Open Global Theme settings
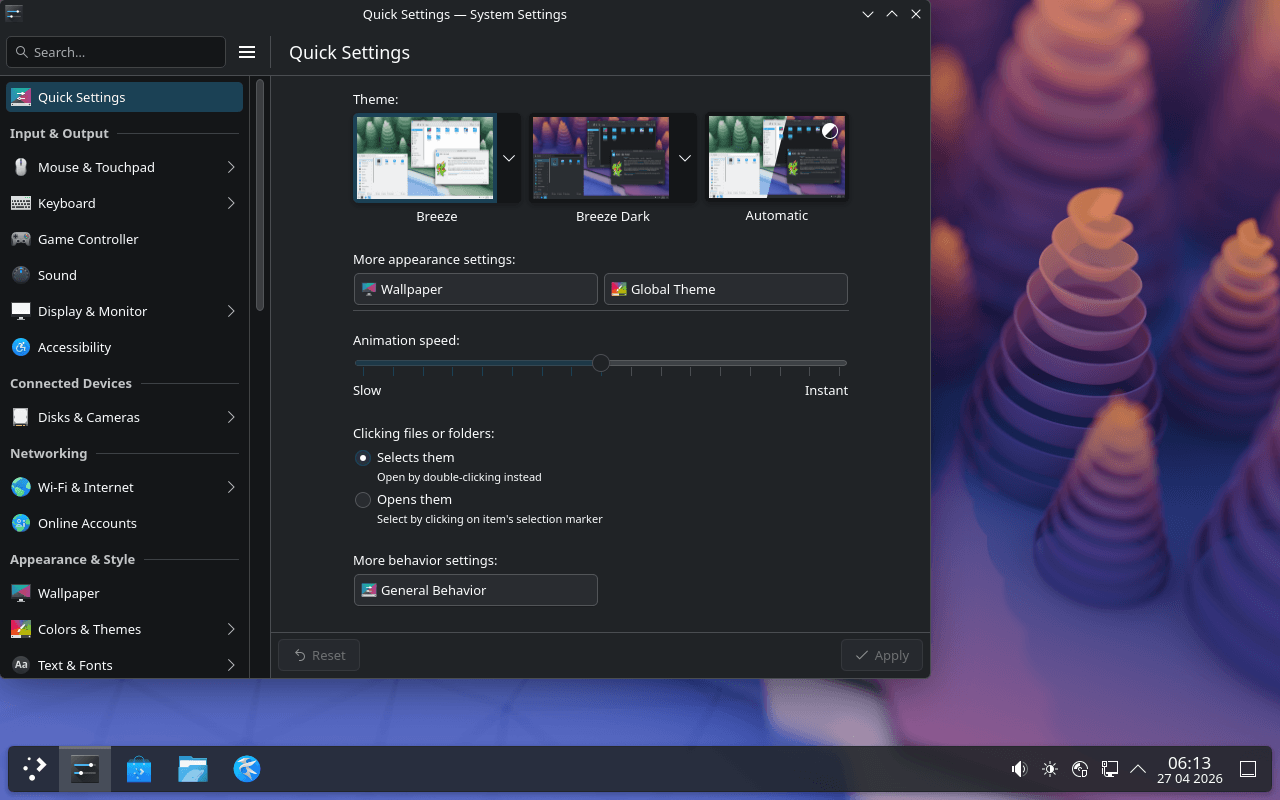Screen dimensions: 1280x800 [725, 289]
